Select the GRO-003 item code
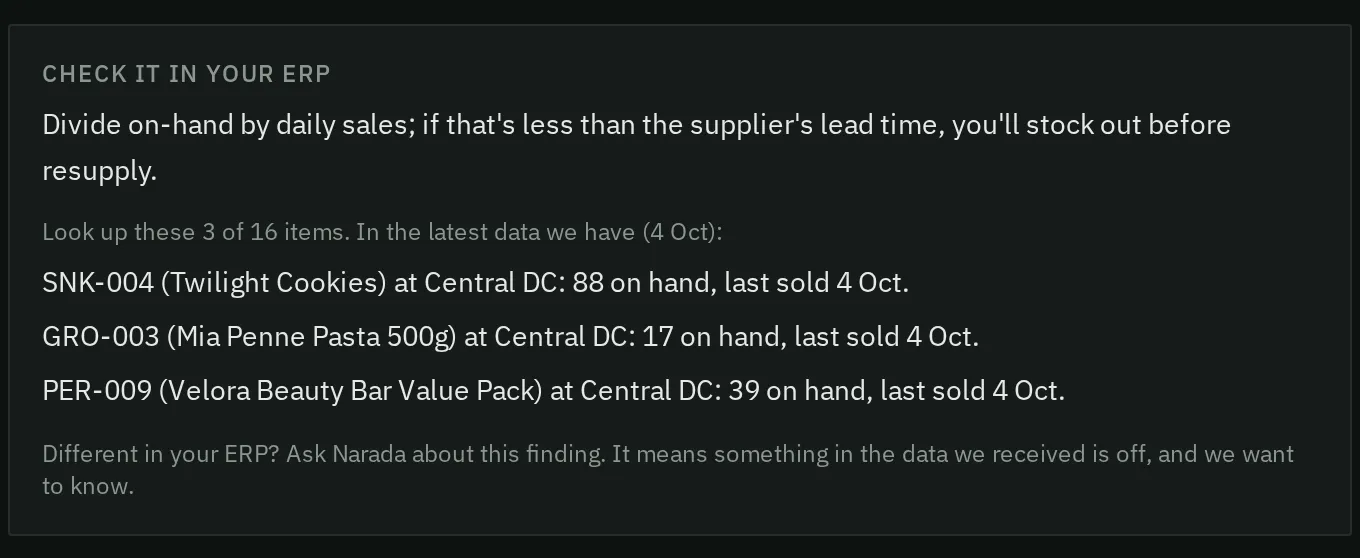 pyautogui.click(x=101, y=337)
